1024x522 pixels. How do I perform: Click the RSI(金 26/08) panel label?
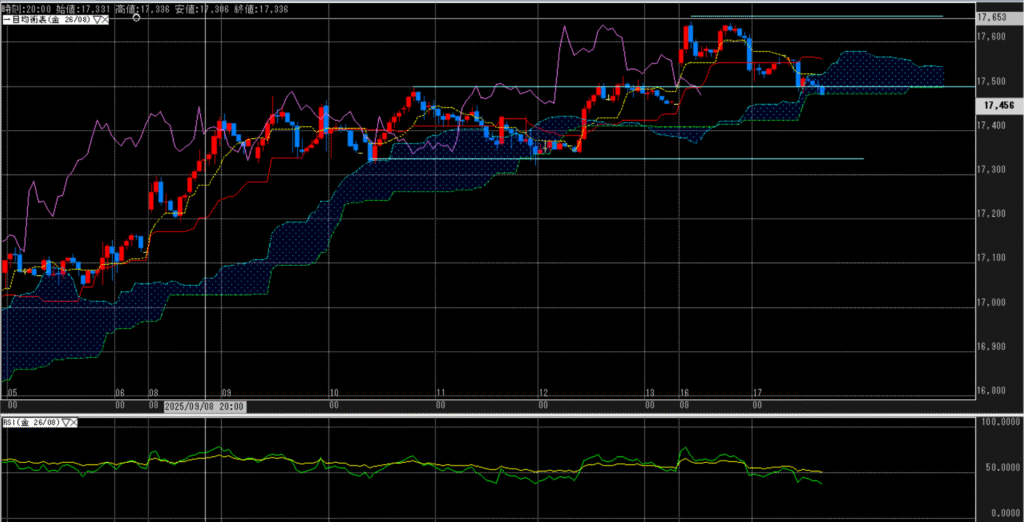pos(31,424)
